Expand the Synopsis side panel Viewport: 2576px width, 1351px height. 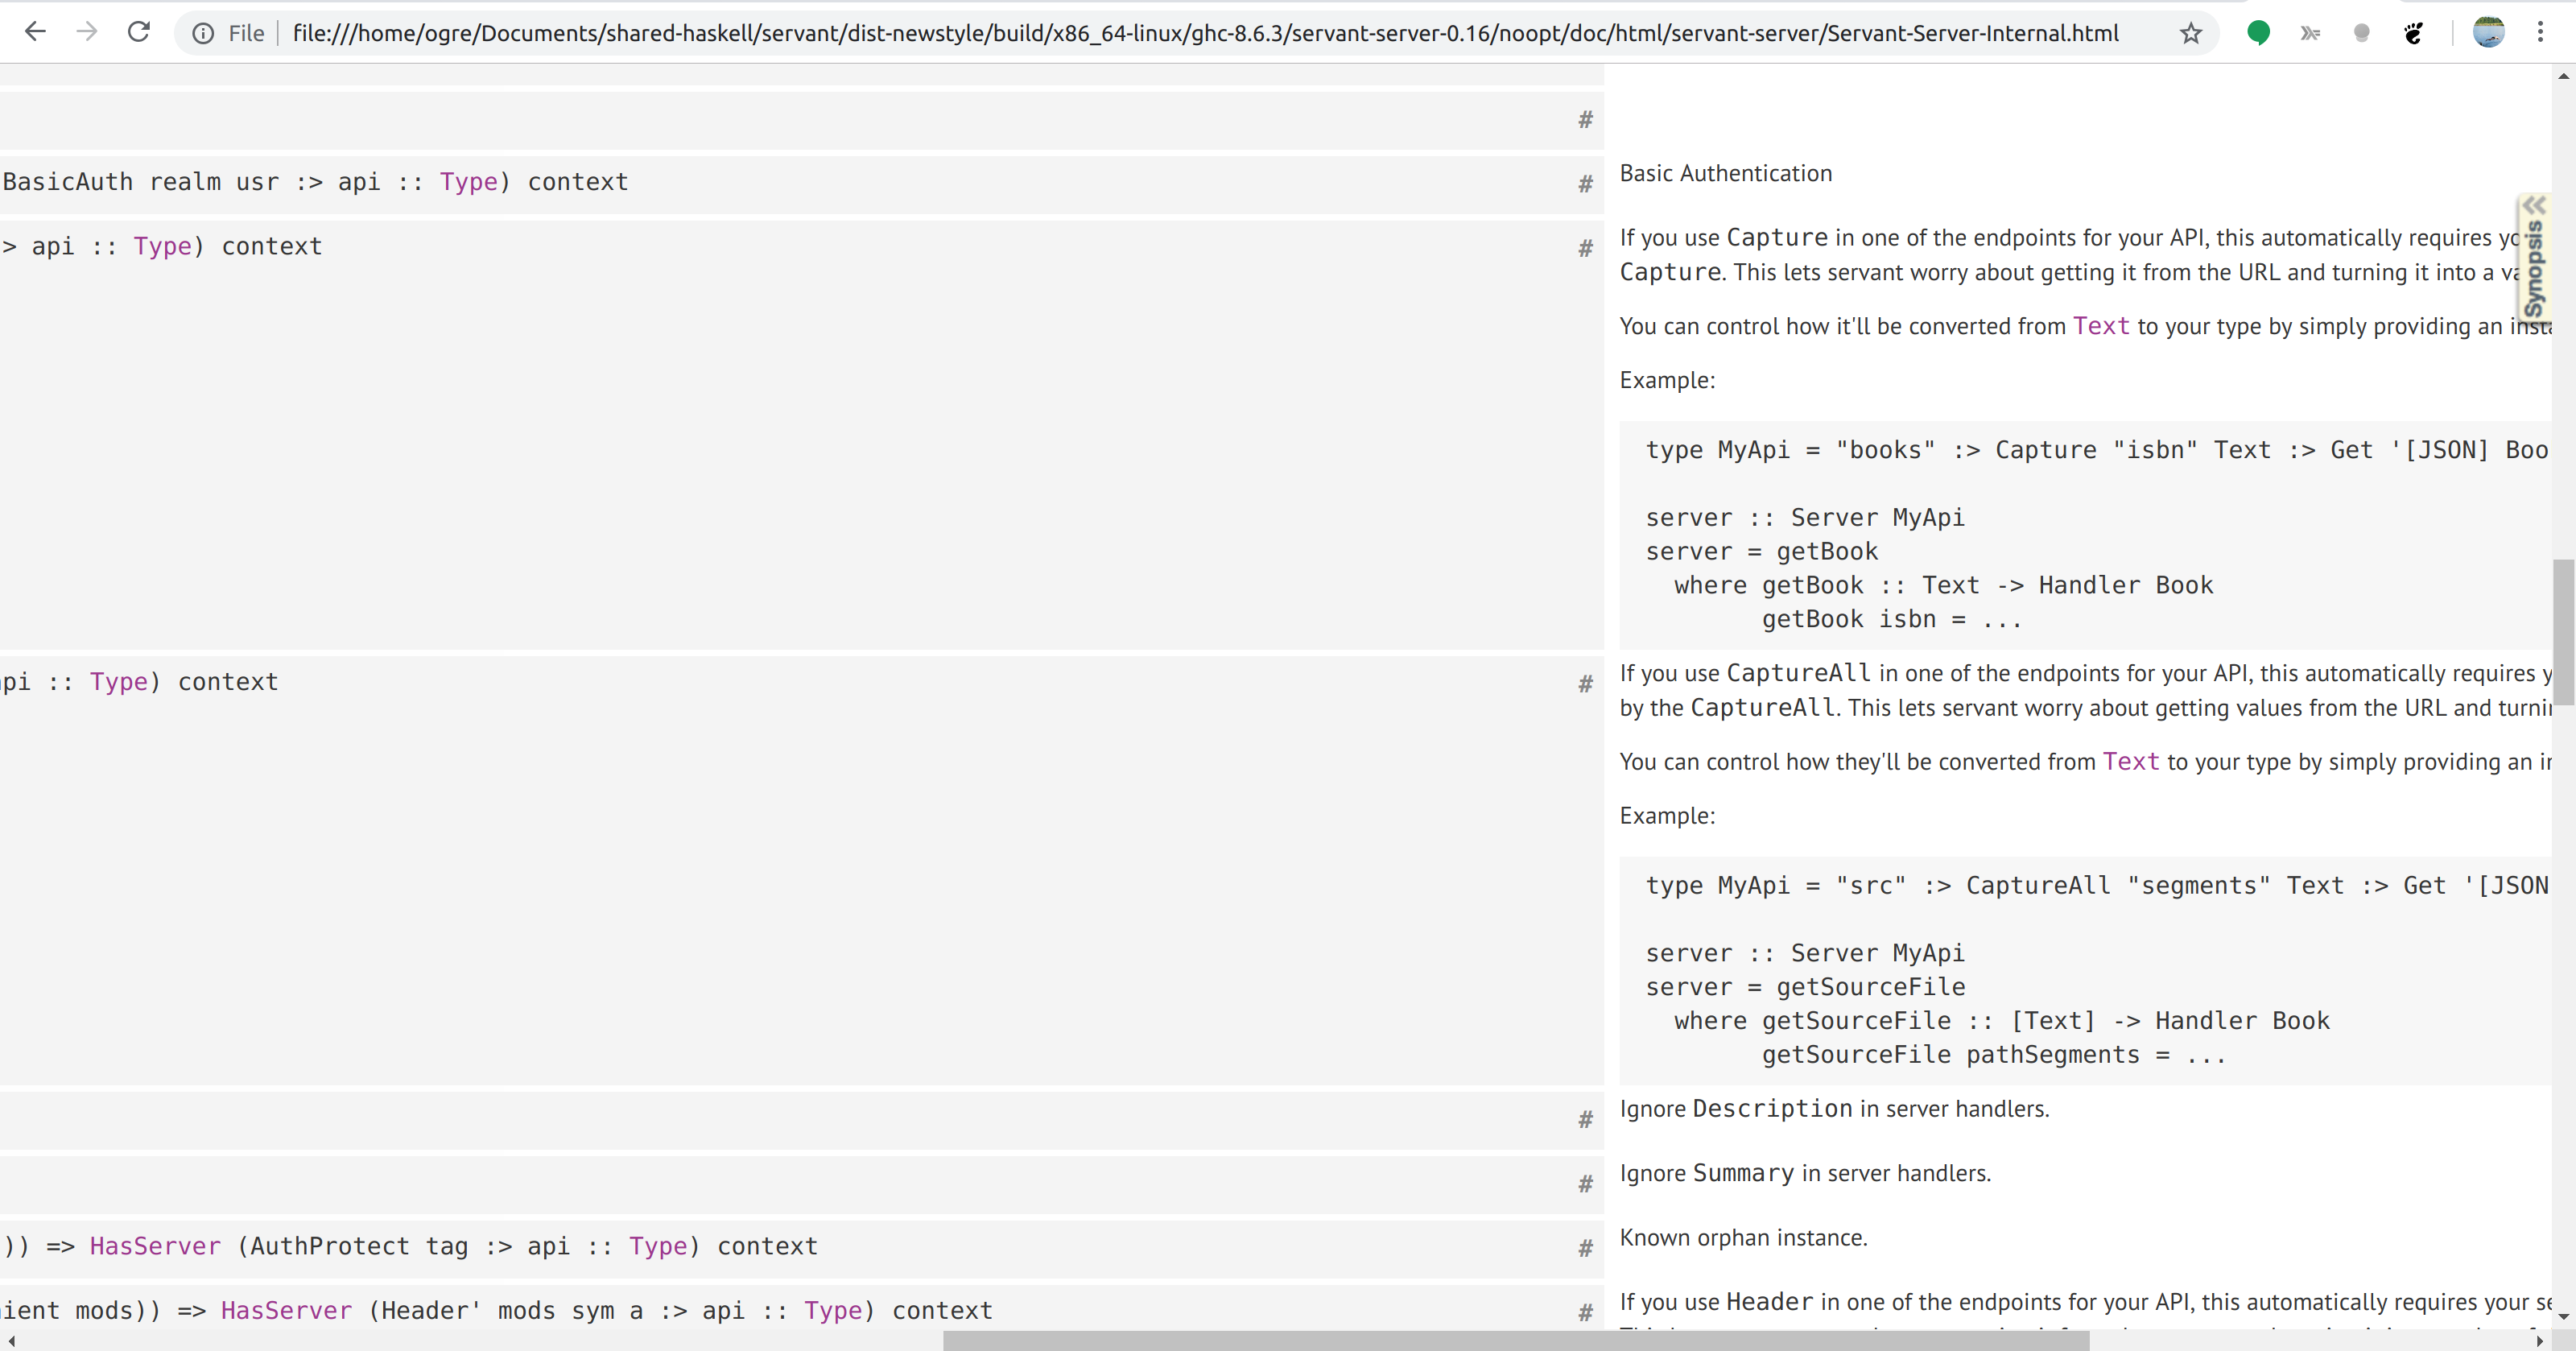pos(2533,258)
